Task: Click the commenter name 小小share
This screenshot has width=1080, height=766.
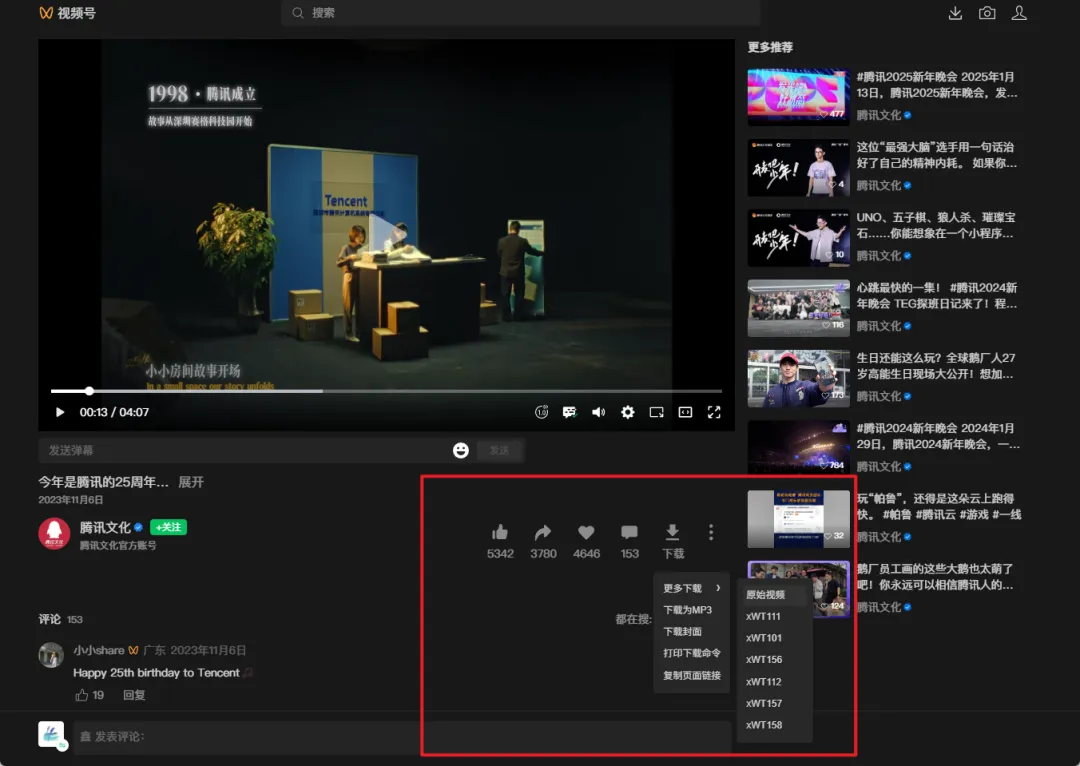Action: [x=98, y=650]
